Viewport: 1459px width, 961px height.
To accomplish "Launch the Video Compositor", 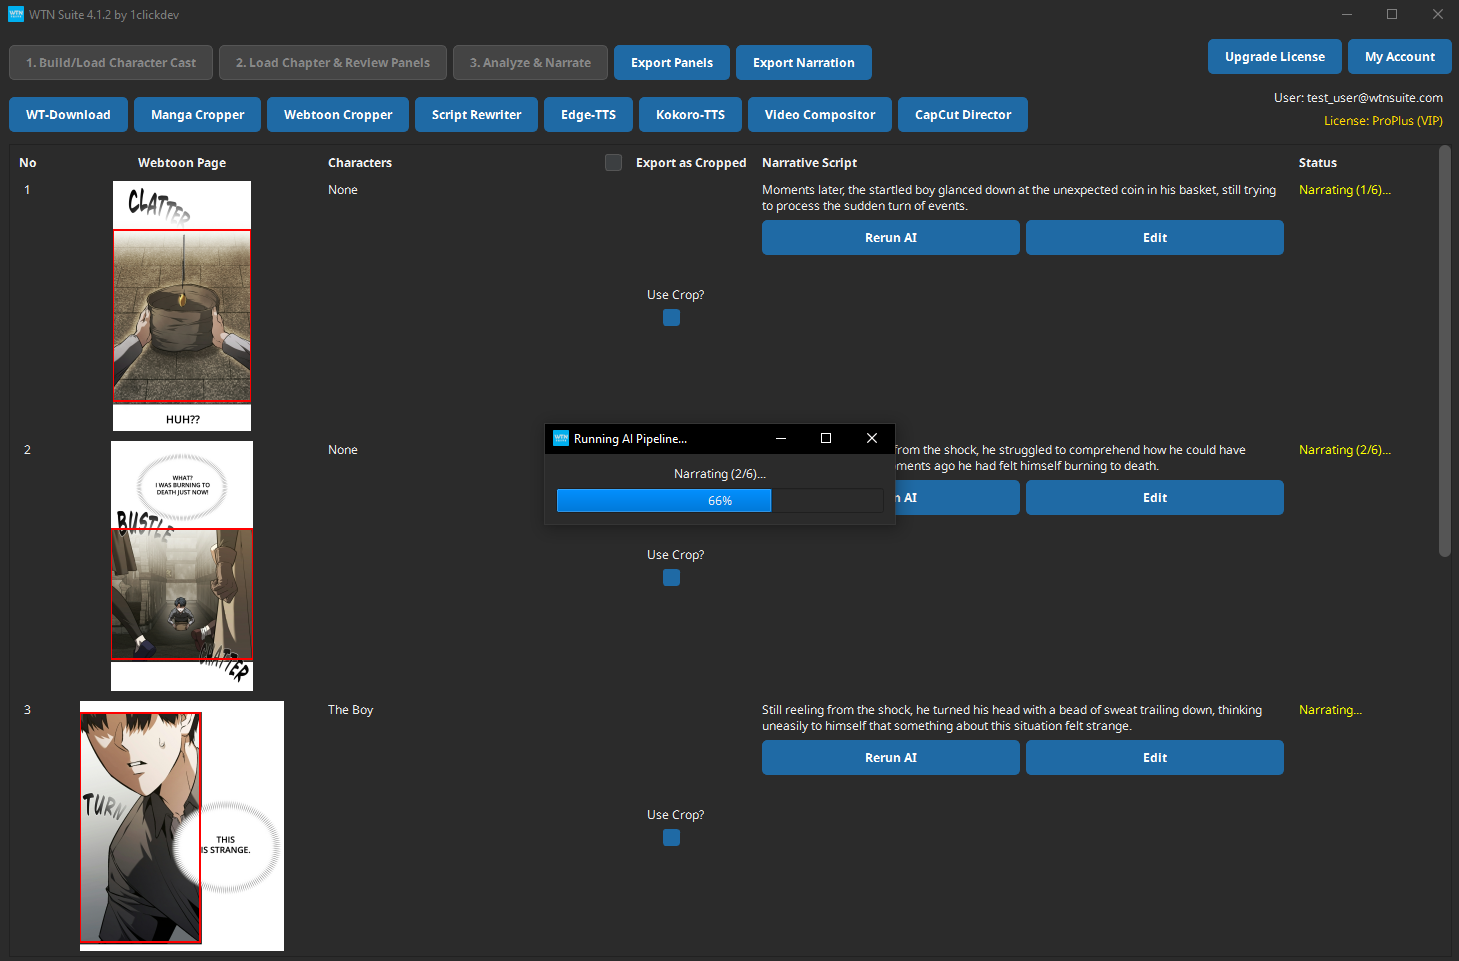I will [819, 114].
